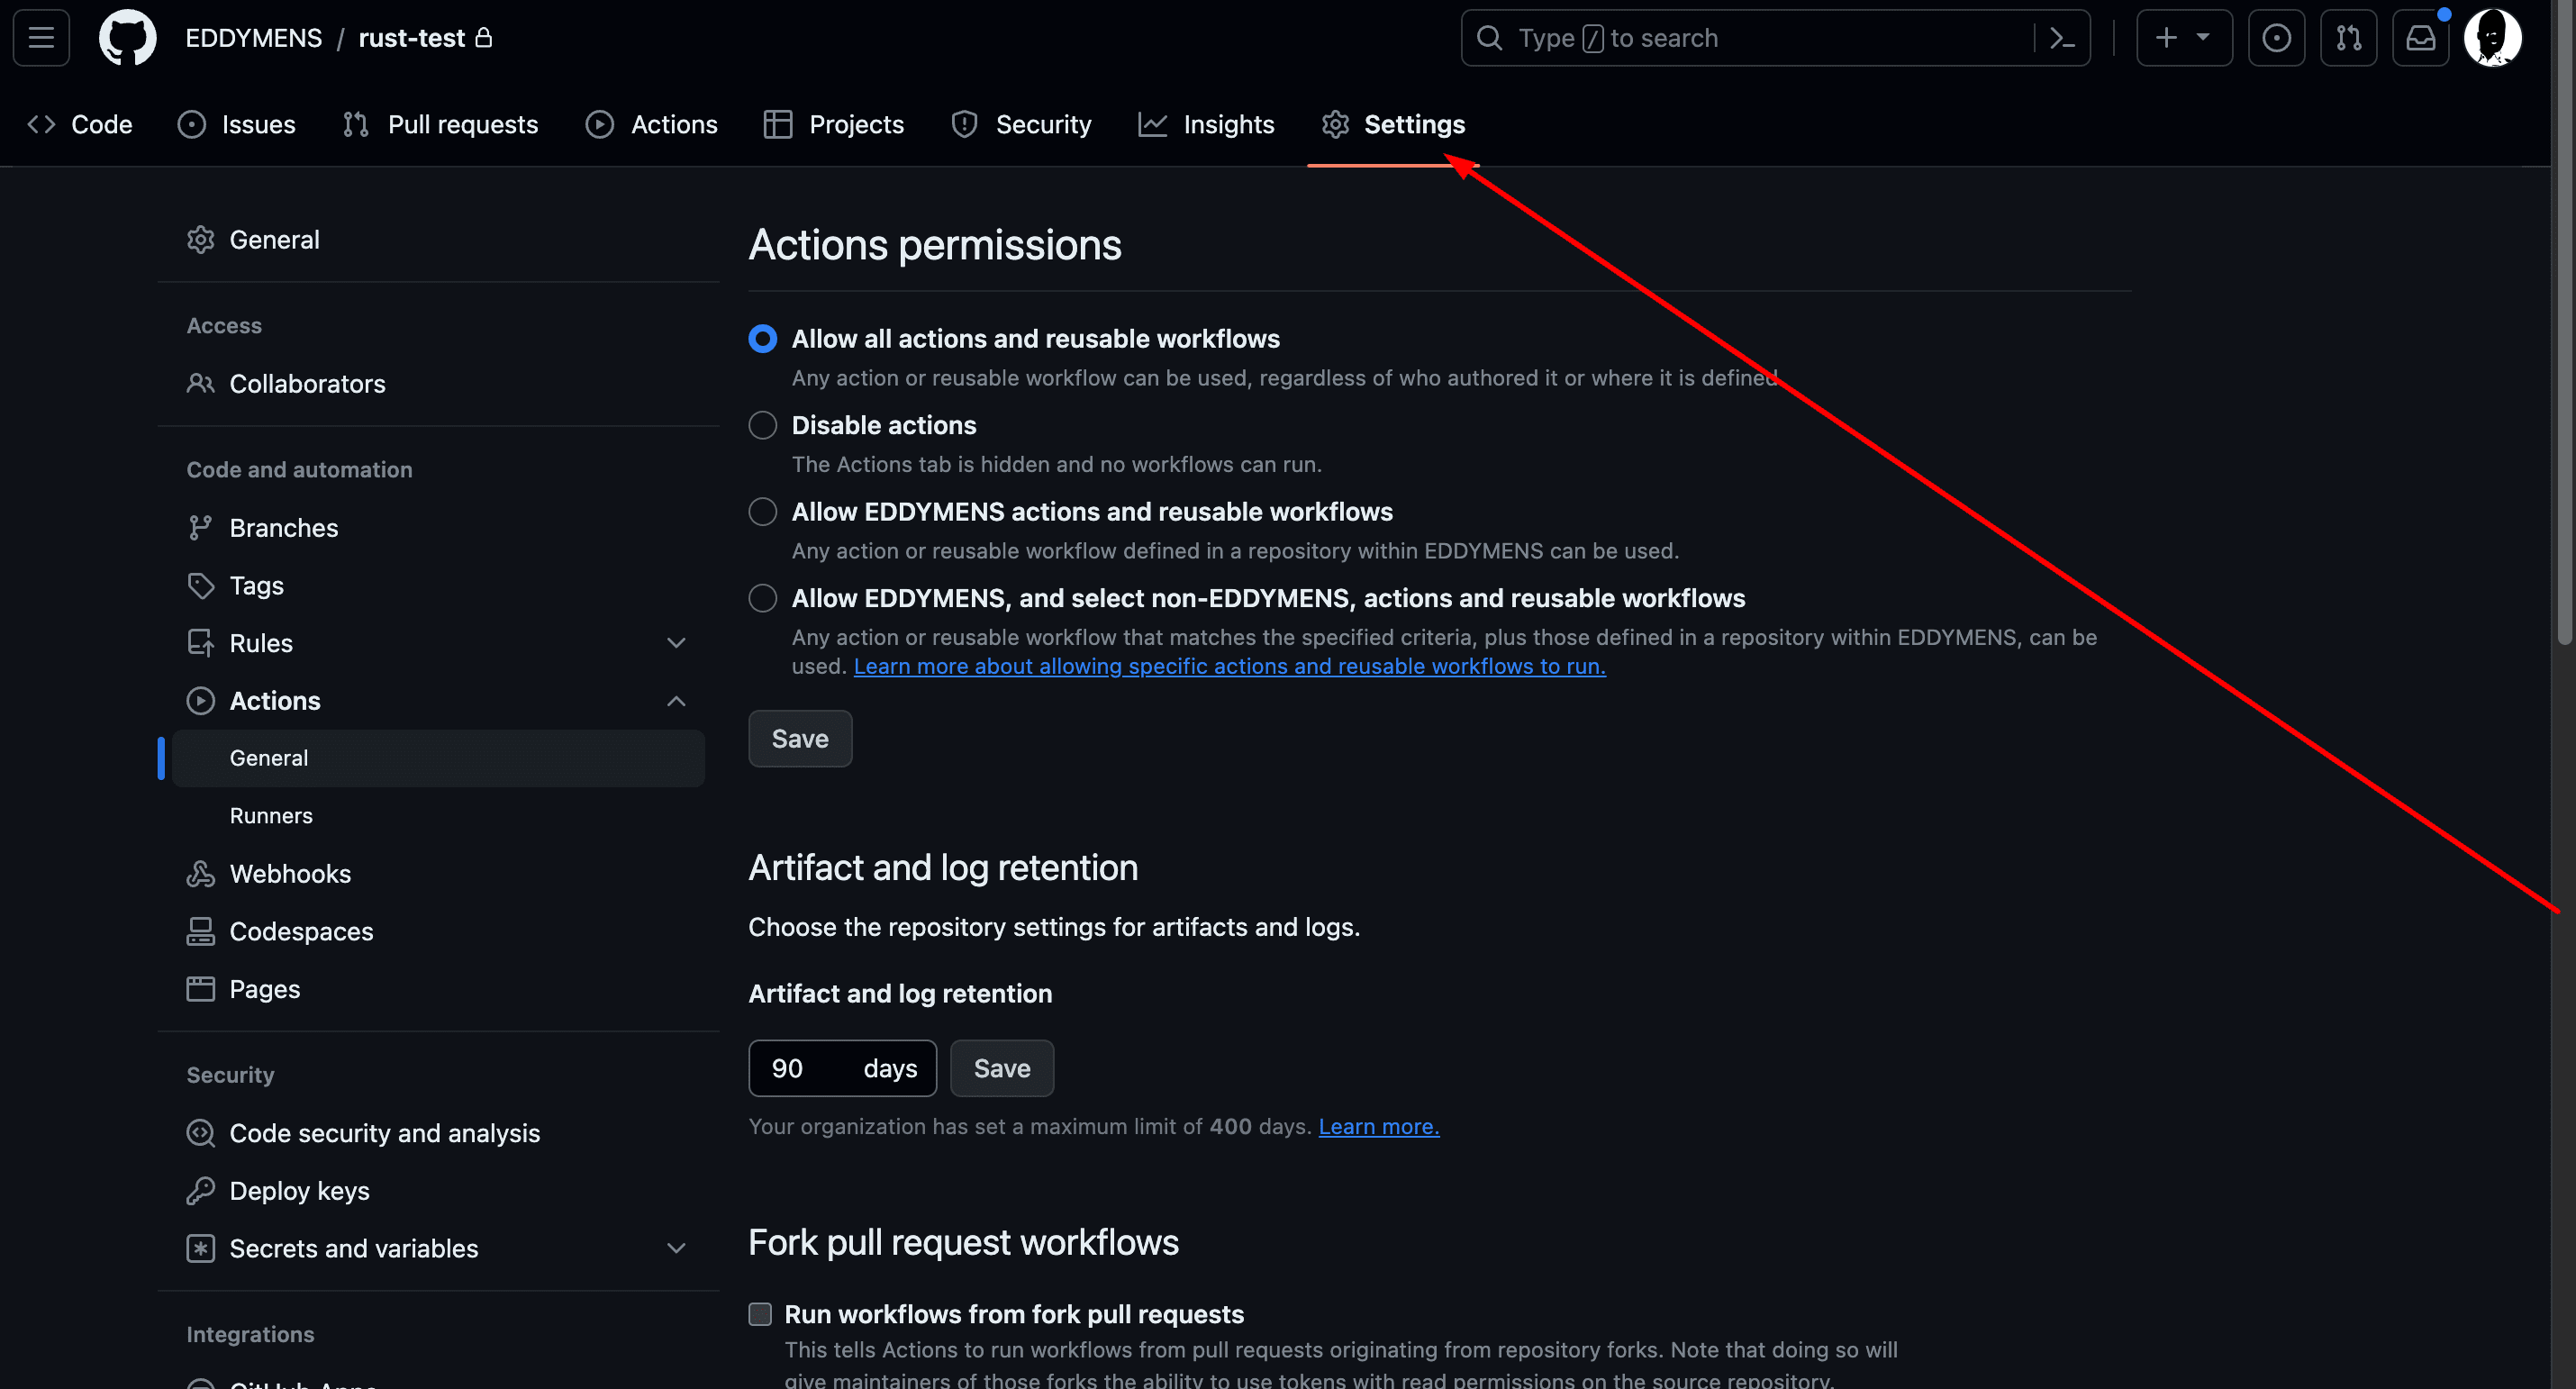Select Disable actions radio button
Image resolution: width=2576 pixels, height=1389 pixels.
pyautogui.click(x=763, y=424)
